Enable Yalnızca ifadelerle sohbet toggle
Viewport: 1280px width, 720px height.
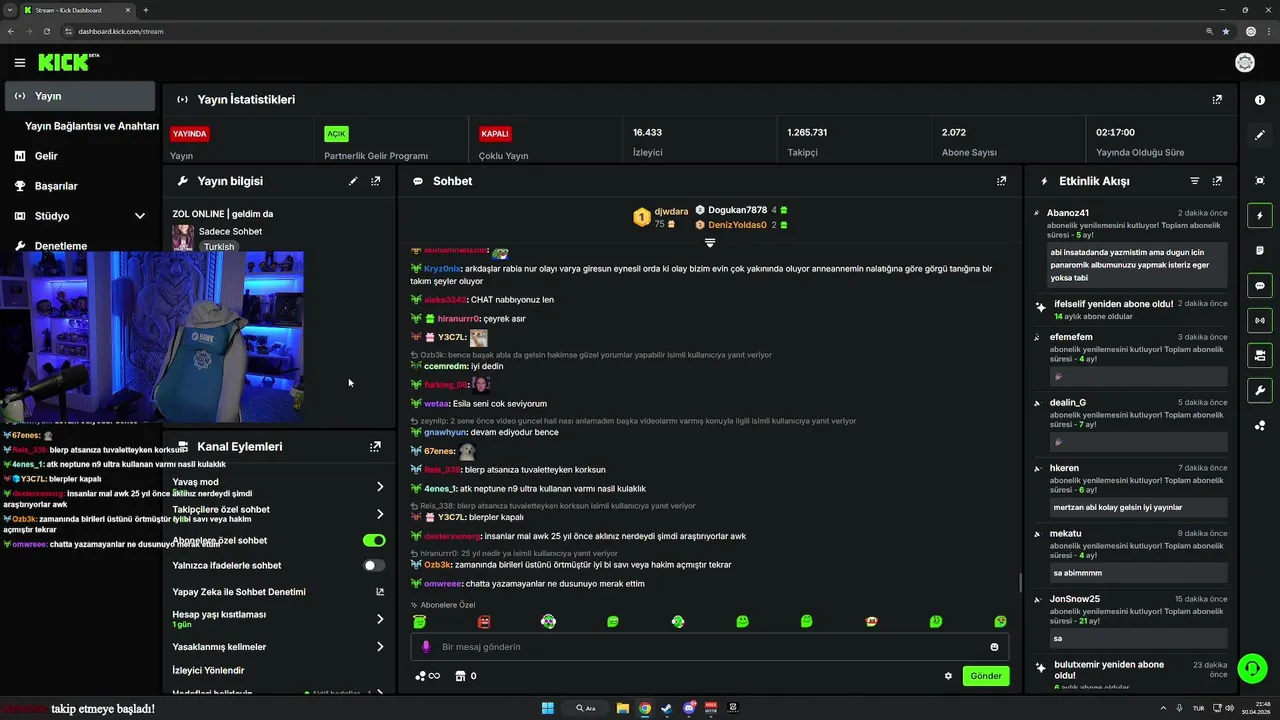point(374,565)
